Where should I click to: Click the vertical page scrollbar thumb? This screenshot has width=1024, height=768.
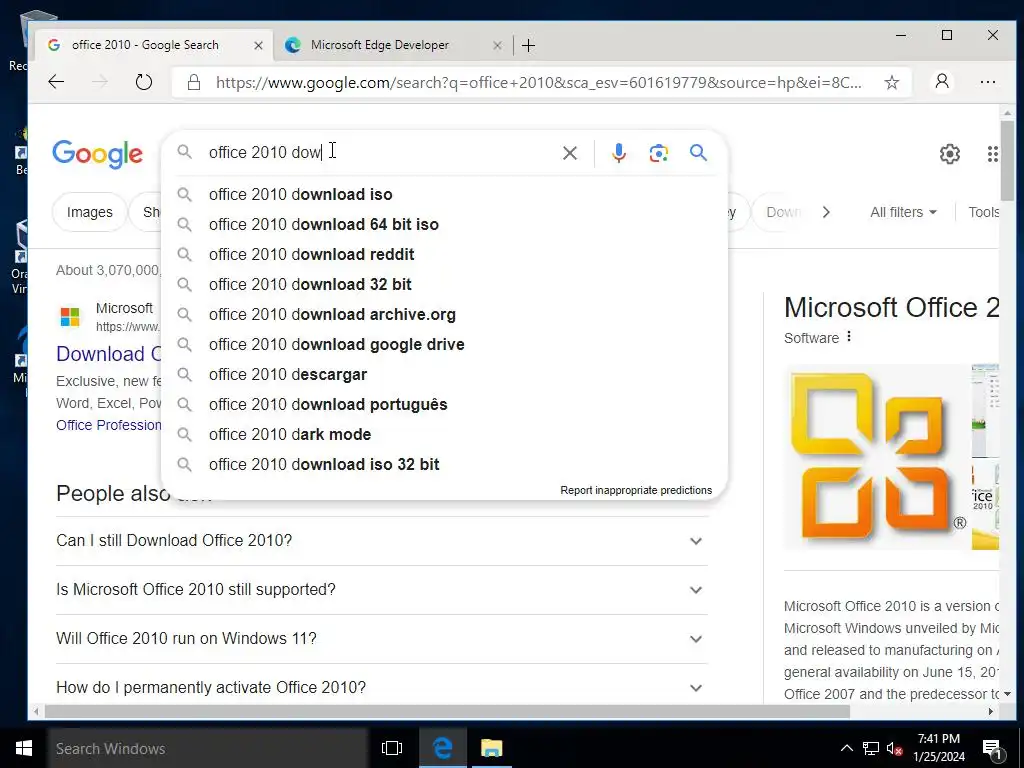click(1007, 160)
